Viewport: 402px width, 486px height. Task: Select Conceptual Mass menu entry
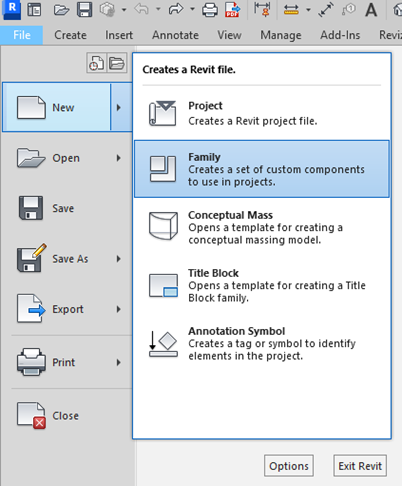click(262, 227)
